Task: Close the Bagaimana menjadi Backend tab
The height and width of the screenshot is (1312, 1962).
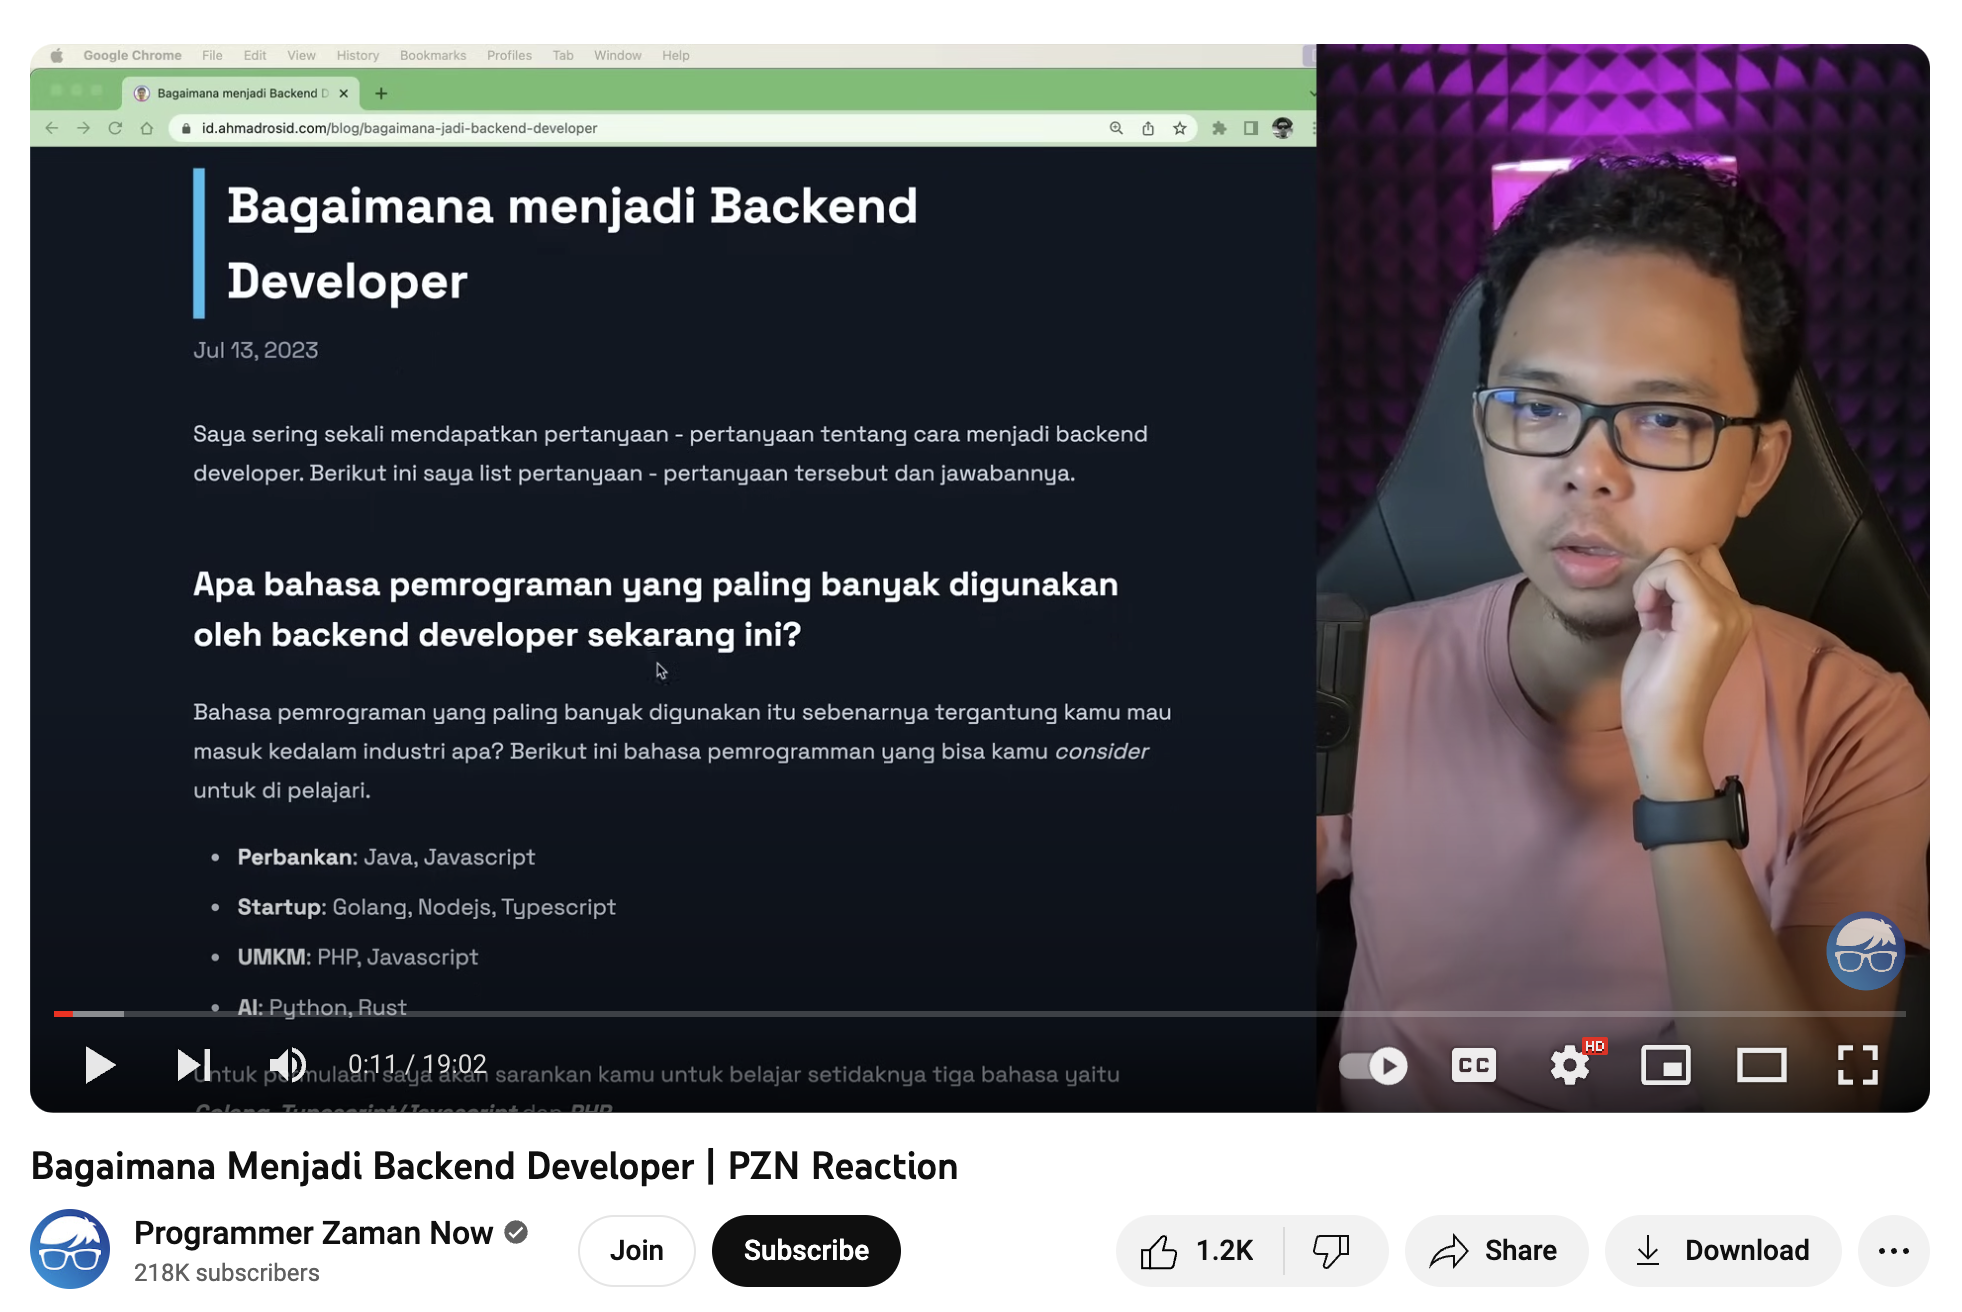Action: coord(343,93)
